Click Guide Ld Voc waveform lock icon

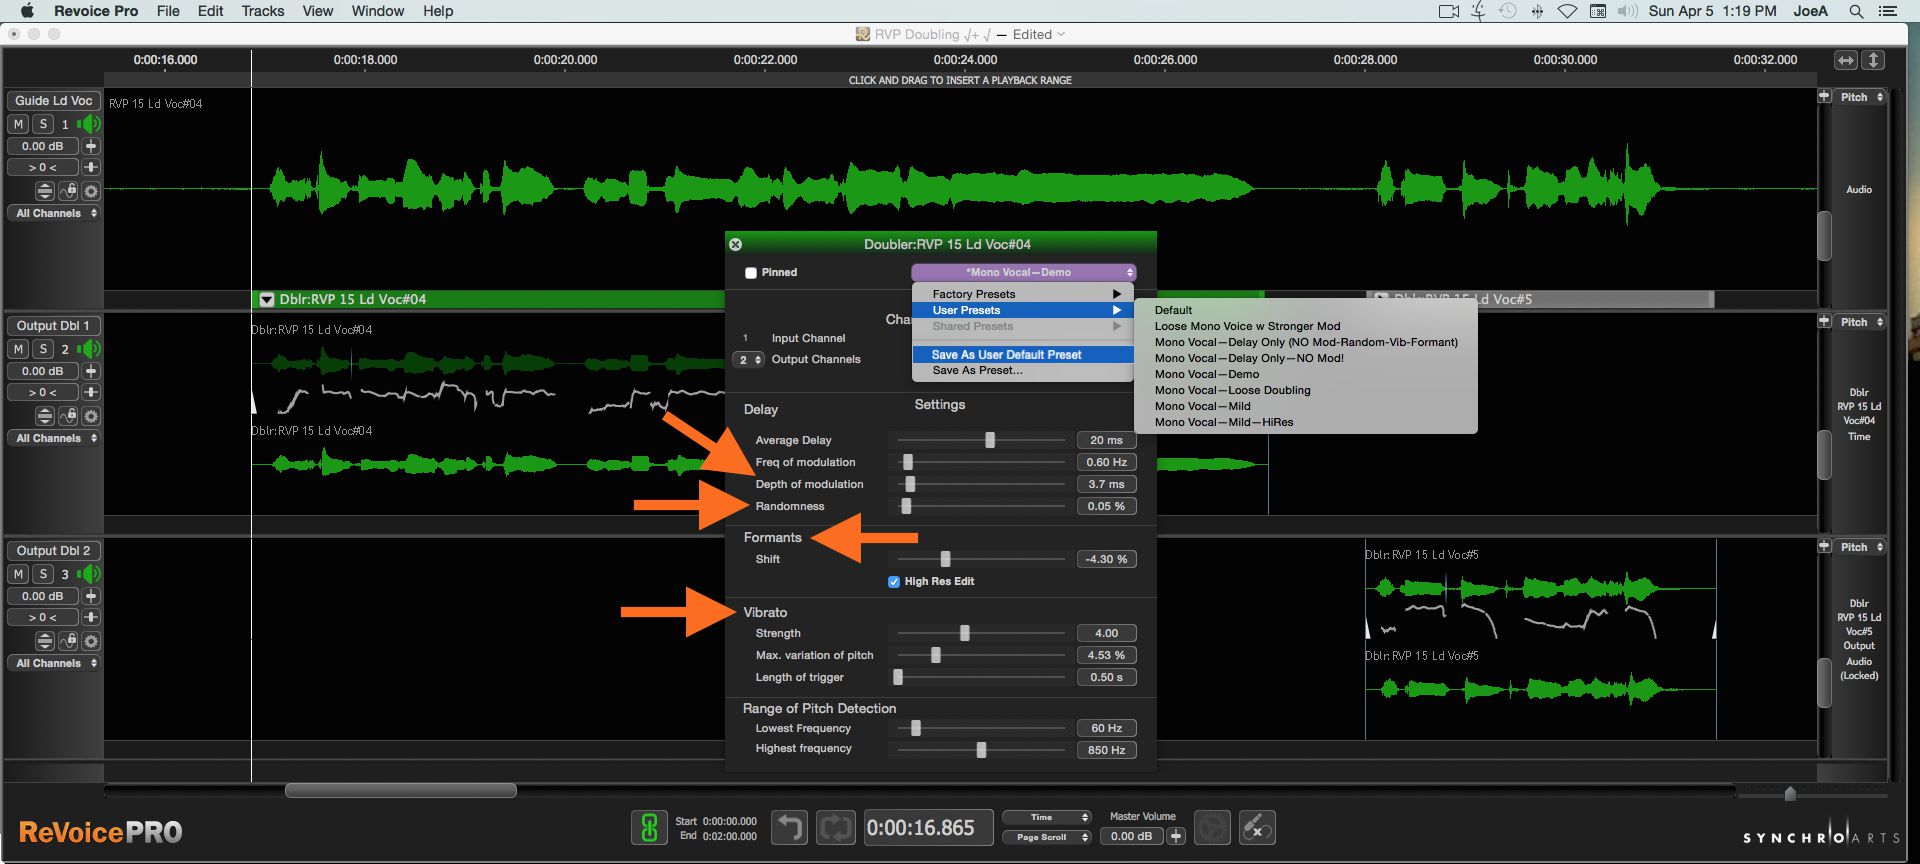coord(68,191)
